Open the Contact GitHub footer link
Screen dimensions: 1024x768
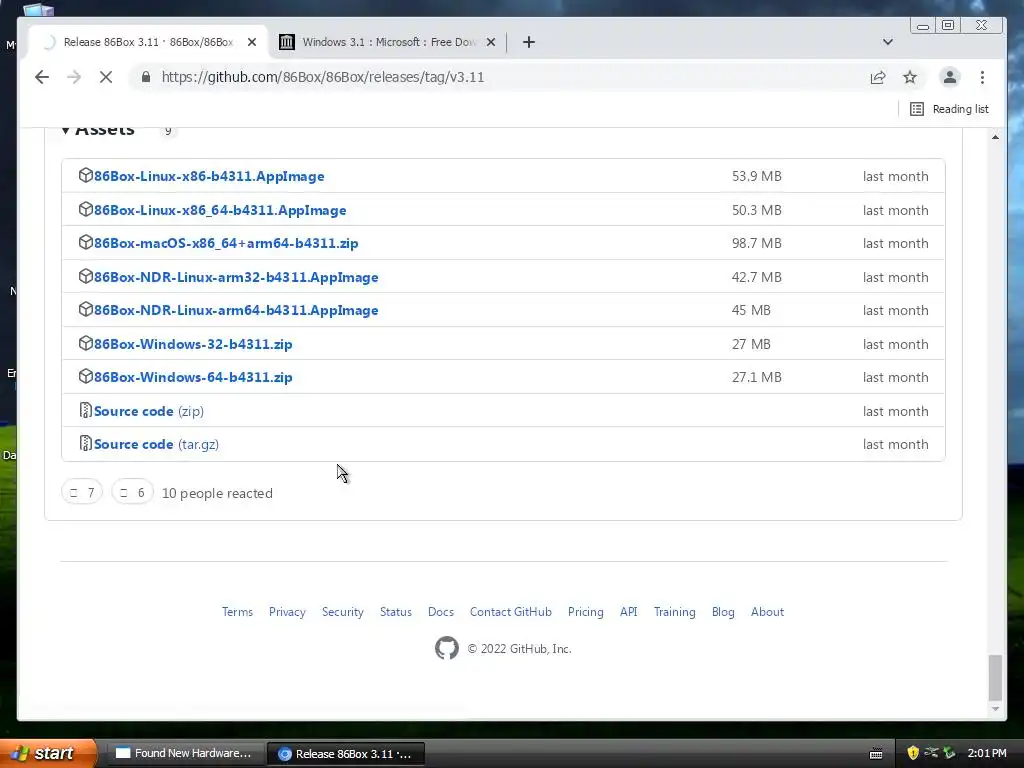click(511, 612)
